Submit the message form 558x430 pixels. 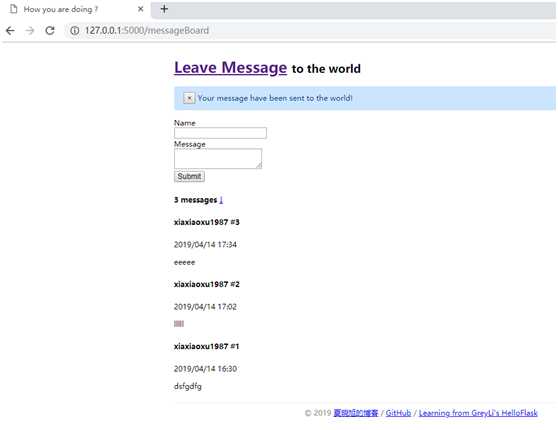click(189, 176)
